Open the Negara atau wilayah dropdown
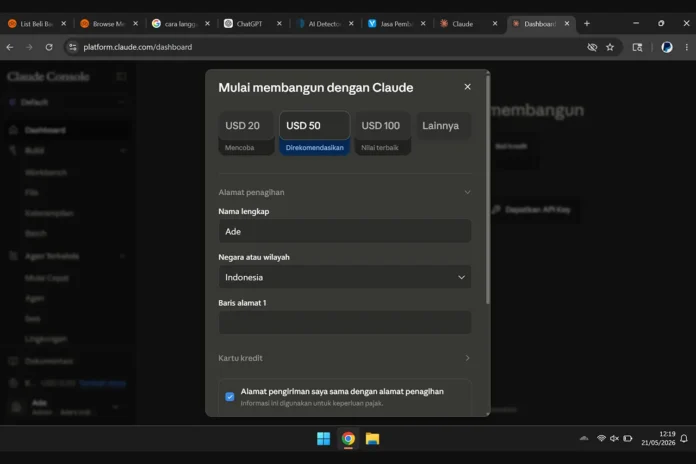Image resolution: width=696 pixels, height=464 pixels. tap(344, 277)
